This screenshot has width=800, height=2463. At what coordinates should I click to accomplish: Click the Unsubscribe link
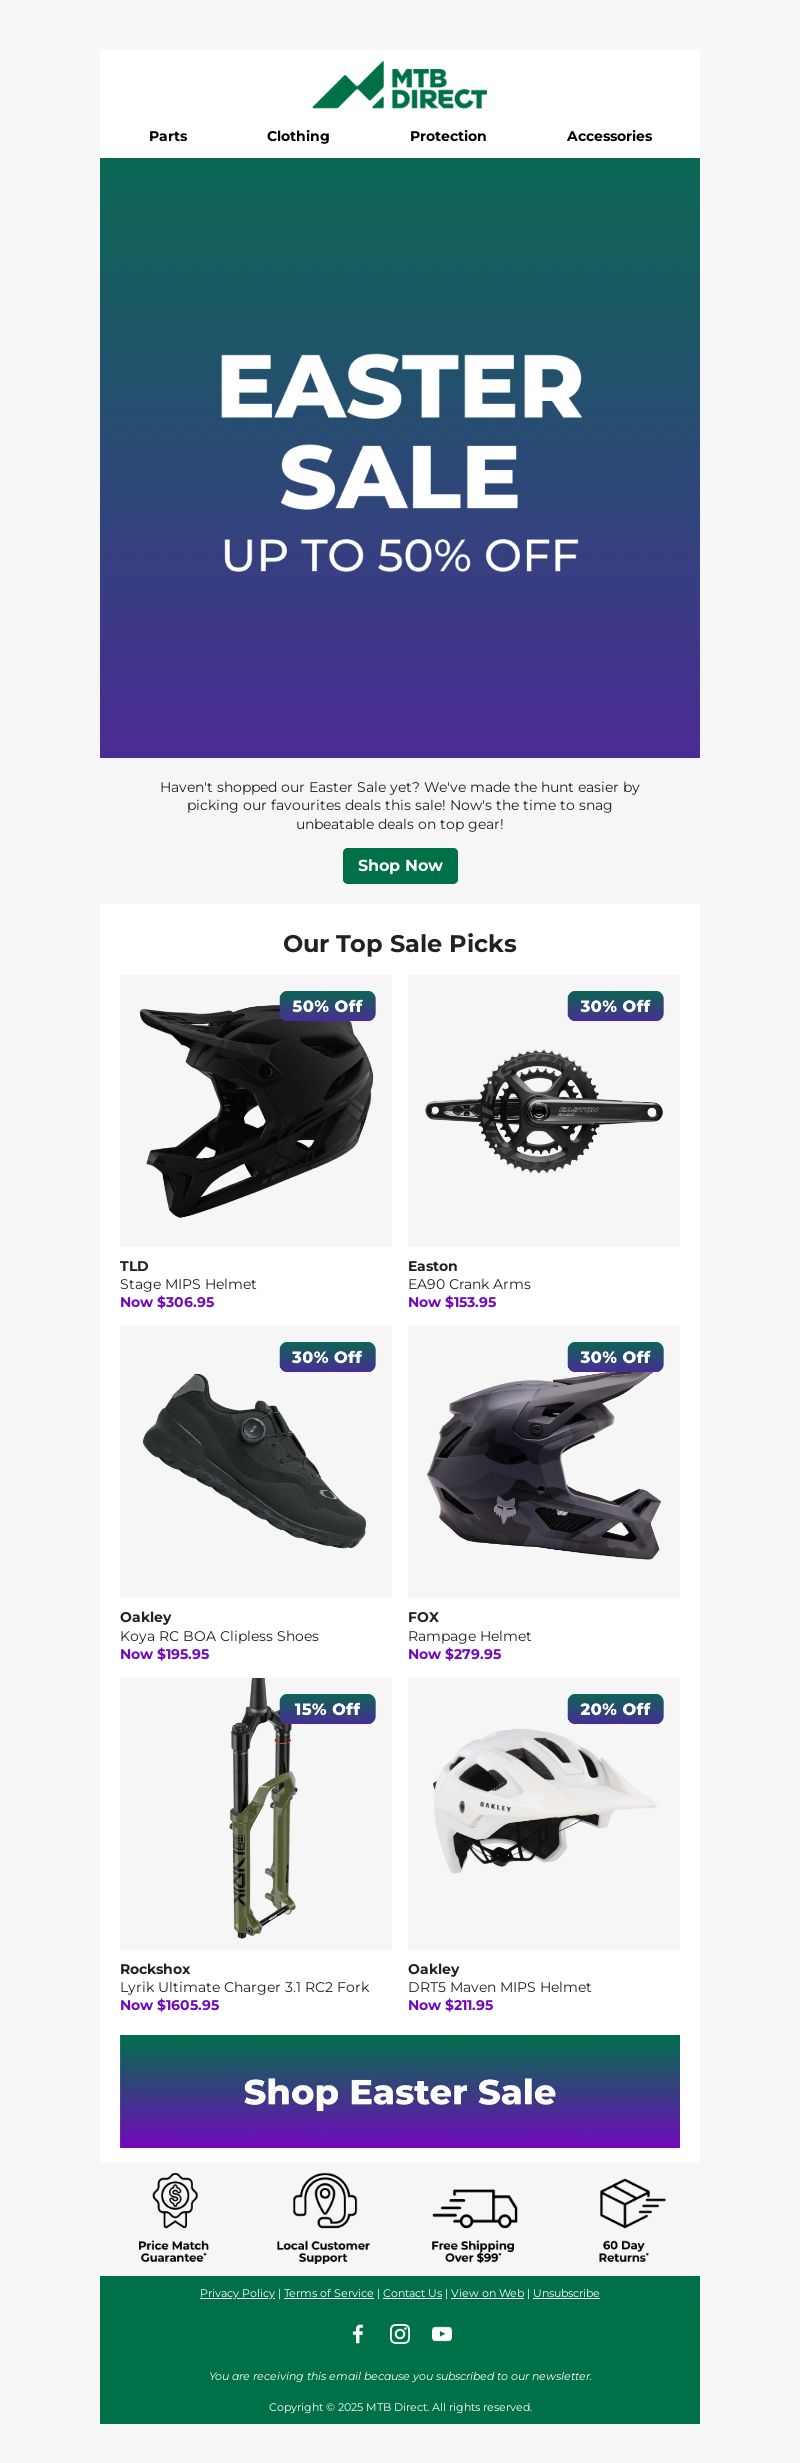[566, 2293]
